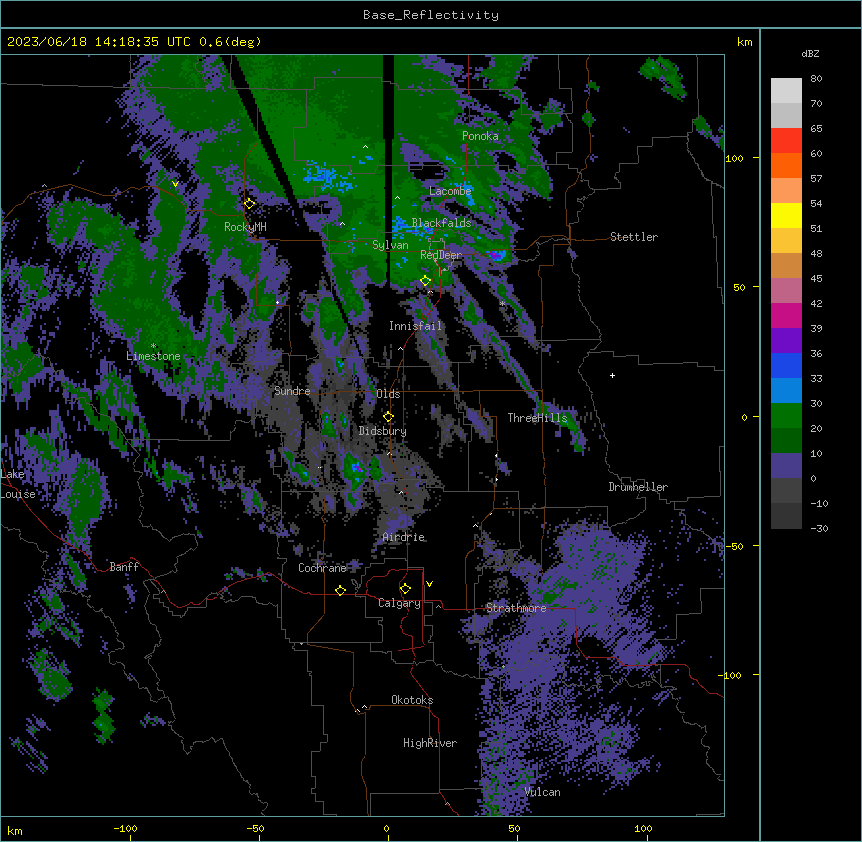Click the Ponoka city label
This screenshot has width=862, height=842.
480,136
